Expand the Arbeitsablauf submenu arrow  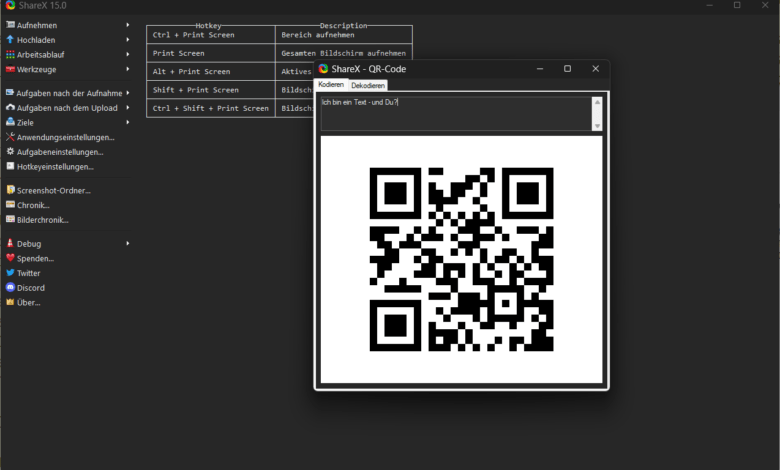pos(128,54)
